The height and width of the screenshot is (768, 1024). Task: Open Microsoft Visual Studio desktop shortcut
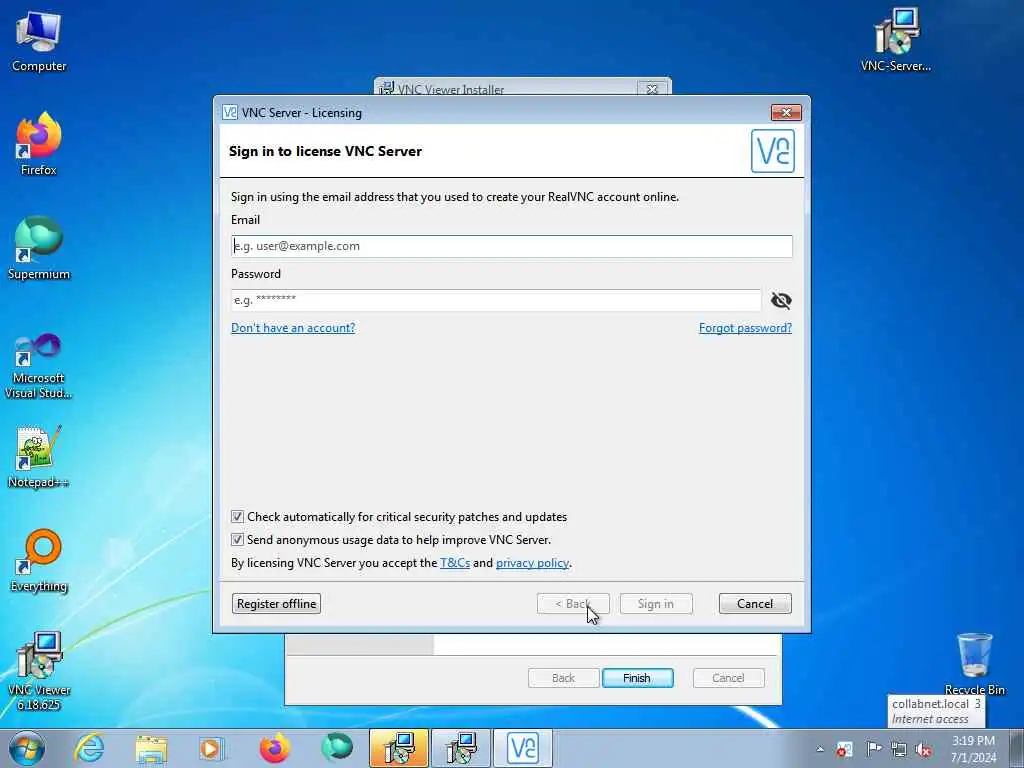[39, 366]
